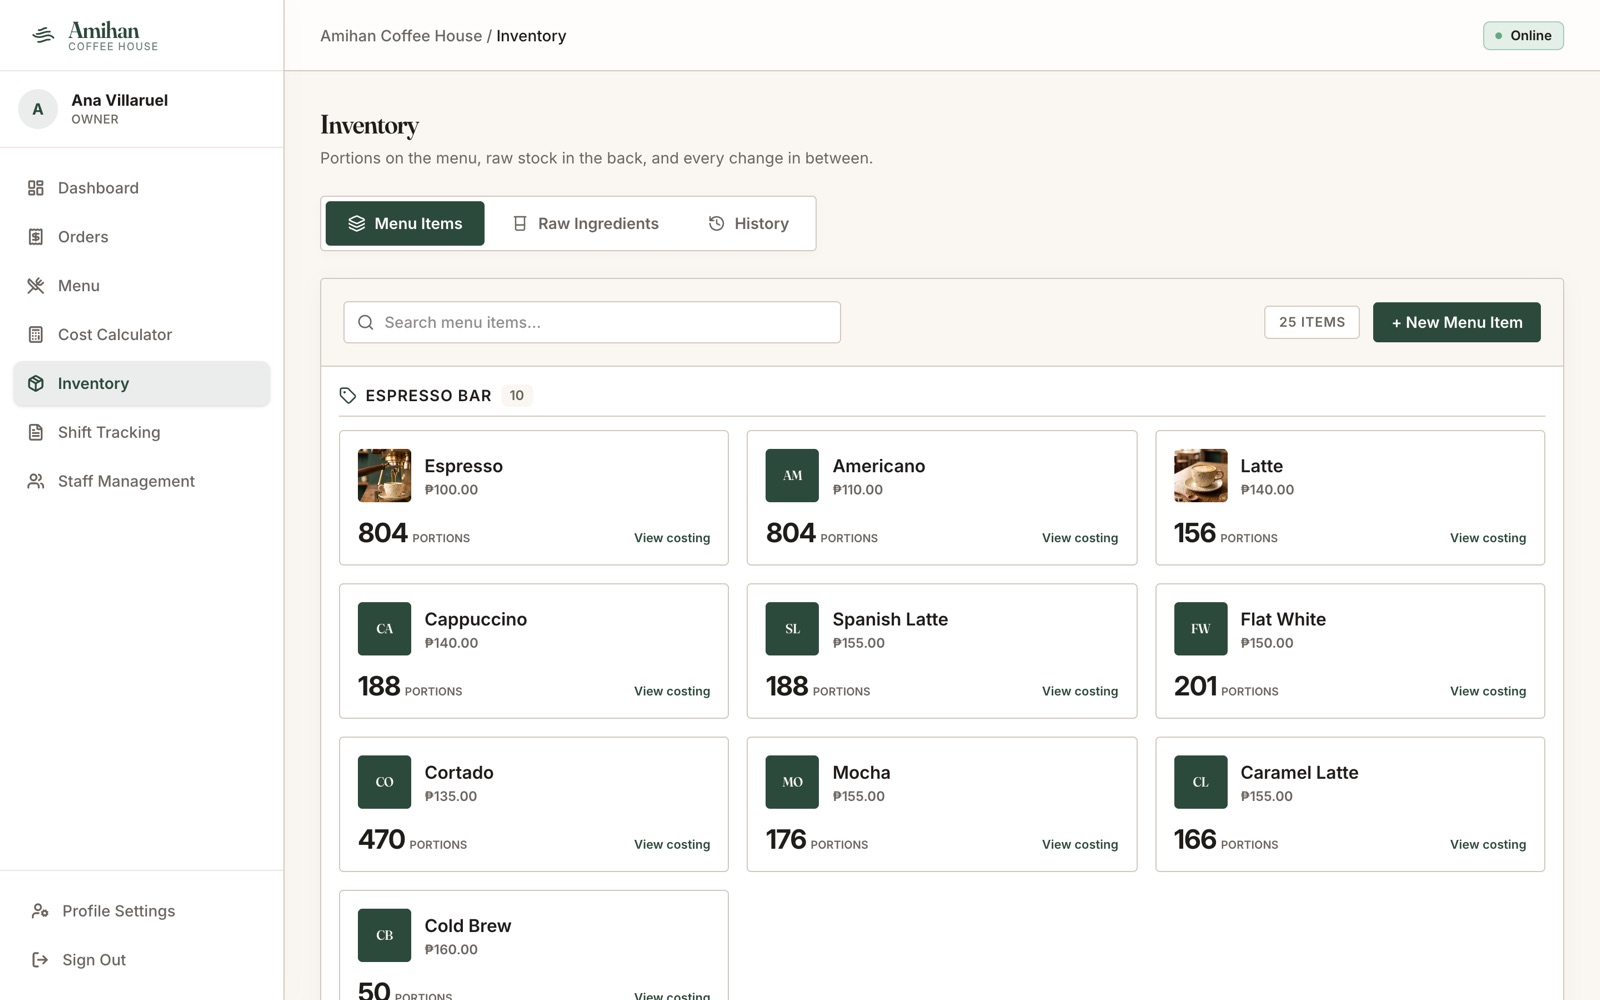1600x1000 pixels.
Task: Click the Cold Brew item name
Action: (x=468, y=926)
